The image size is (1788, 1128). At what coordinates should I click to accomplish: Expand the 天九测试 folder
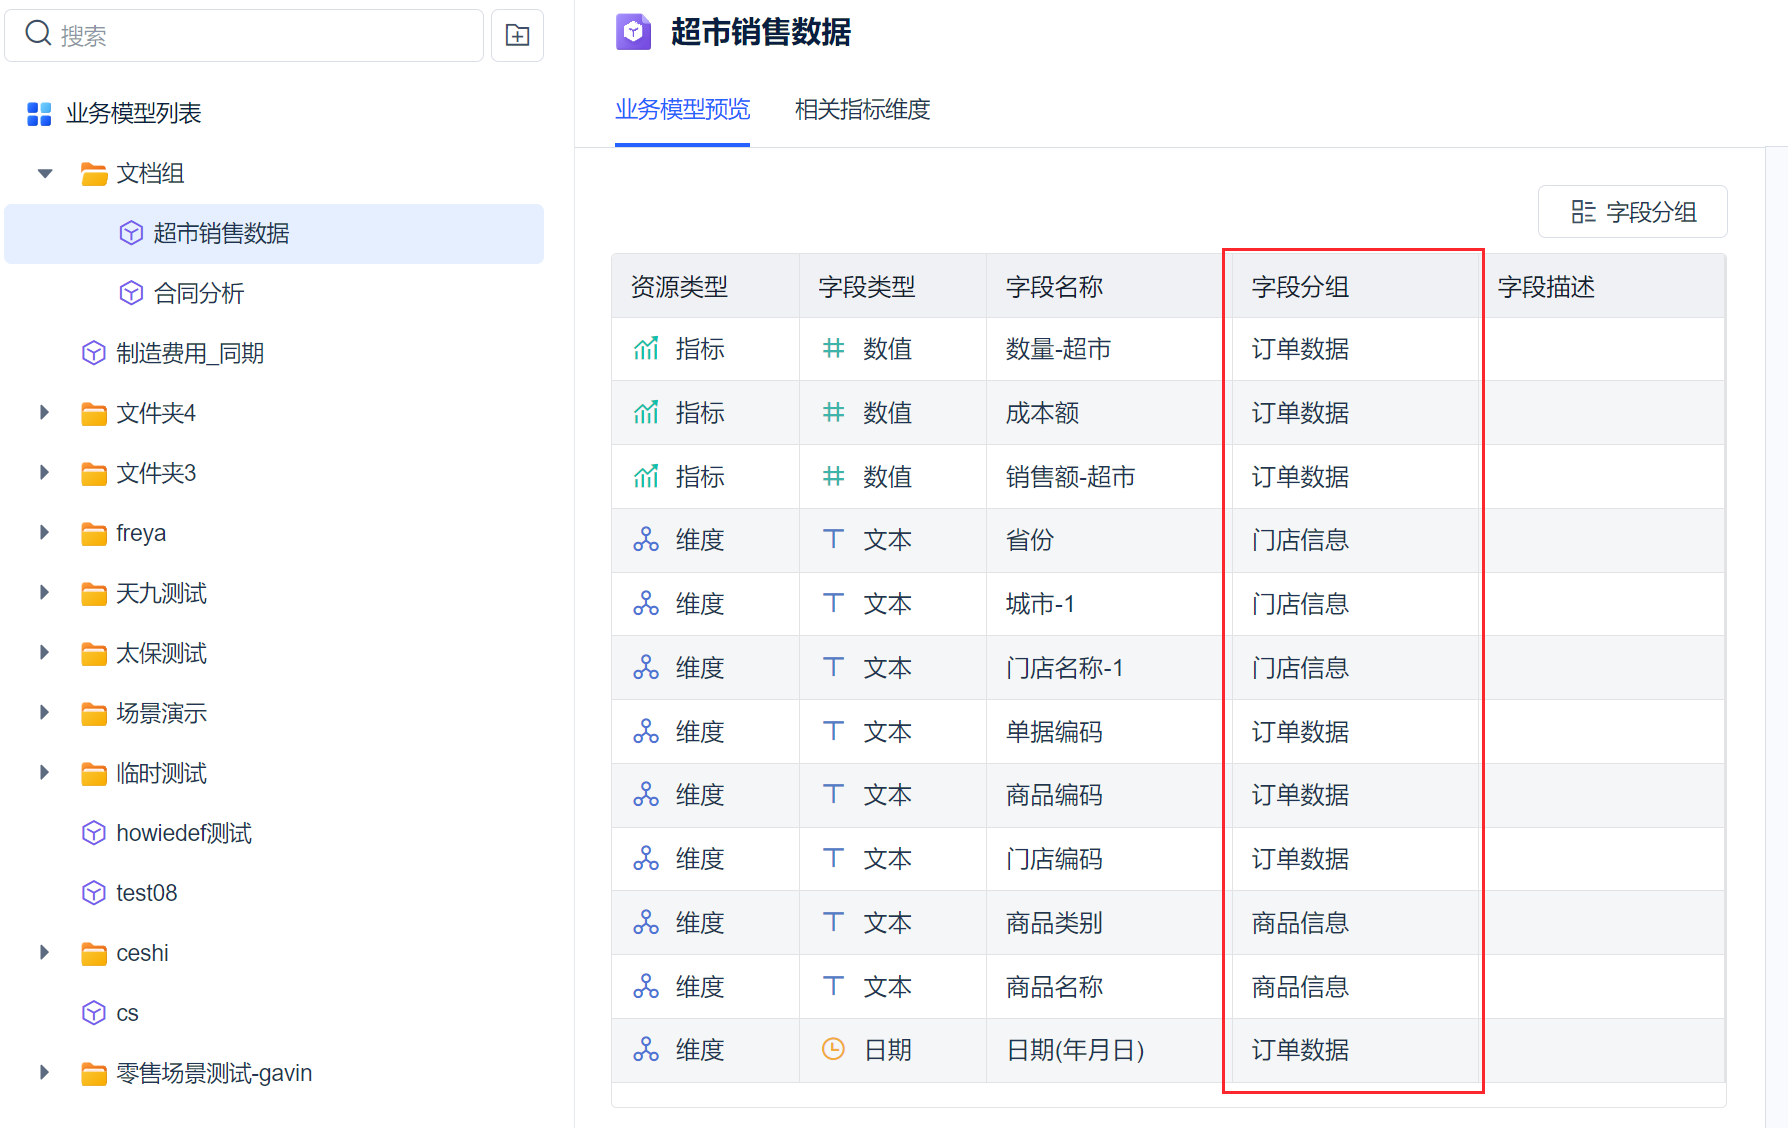[x=44, y=592]
